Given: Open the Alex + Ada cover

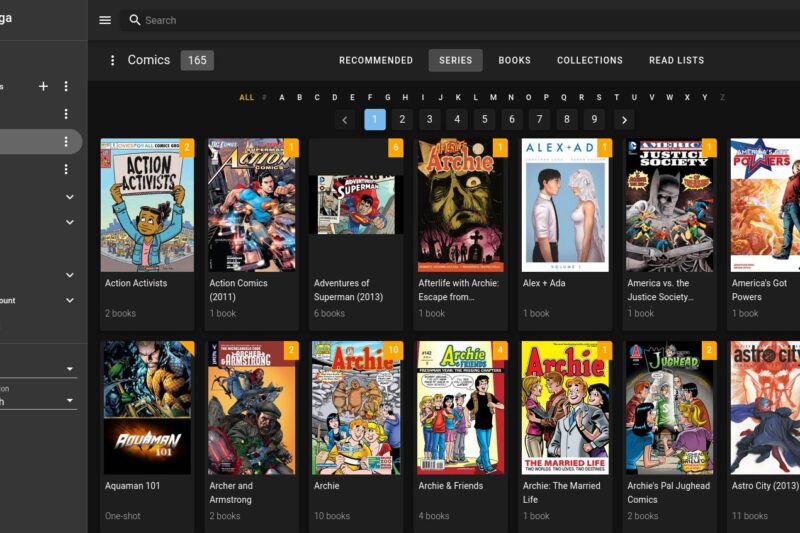Looking at the screenshot, I should click(x=565, y=205).
